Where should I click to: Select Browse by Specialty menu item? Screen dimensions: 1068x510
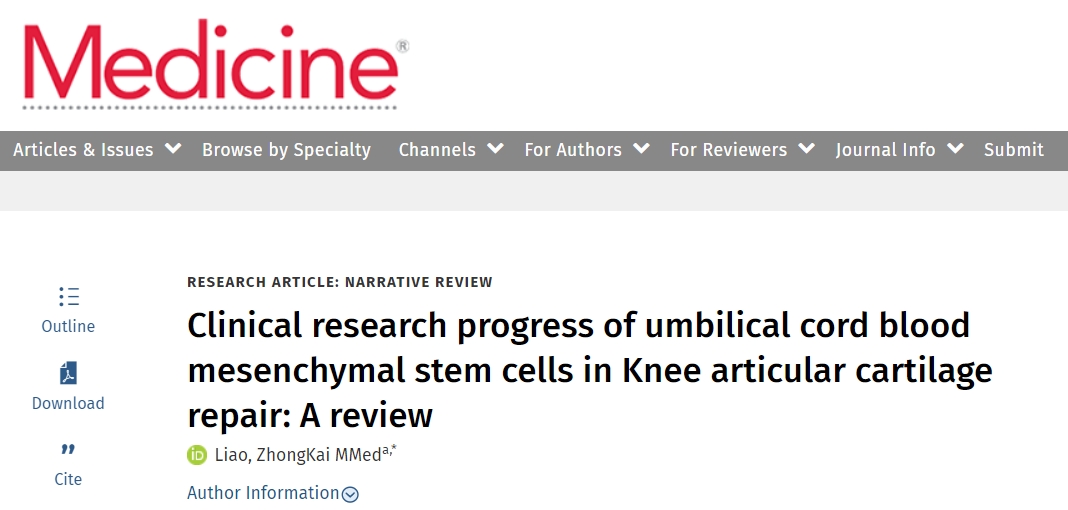[286, 150]
